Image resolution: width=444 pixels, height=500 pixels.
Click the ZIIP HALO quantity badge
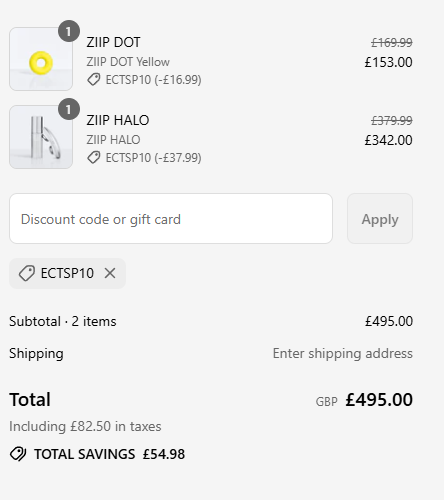69,109
